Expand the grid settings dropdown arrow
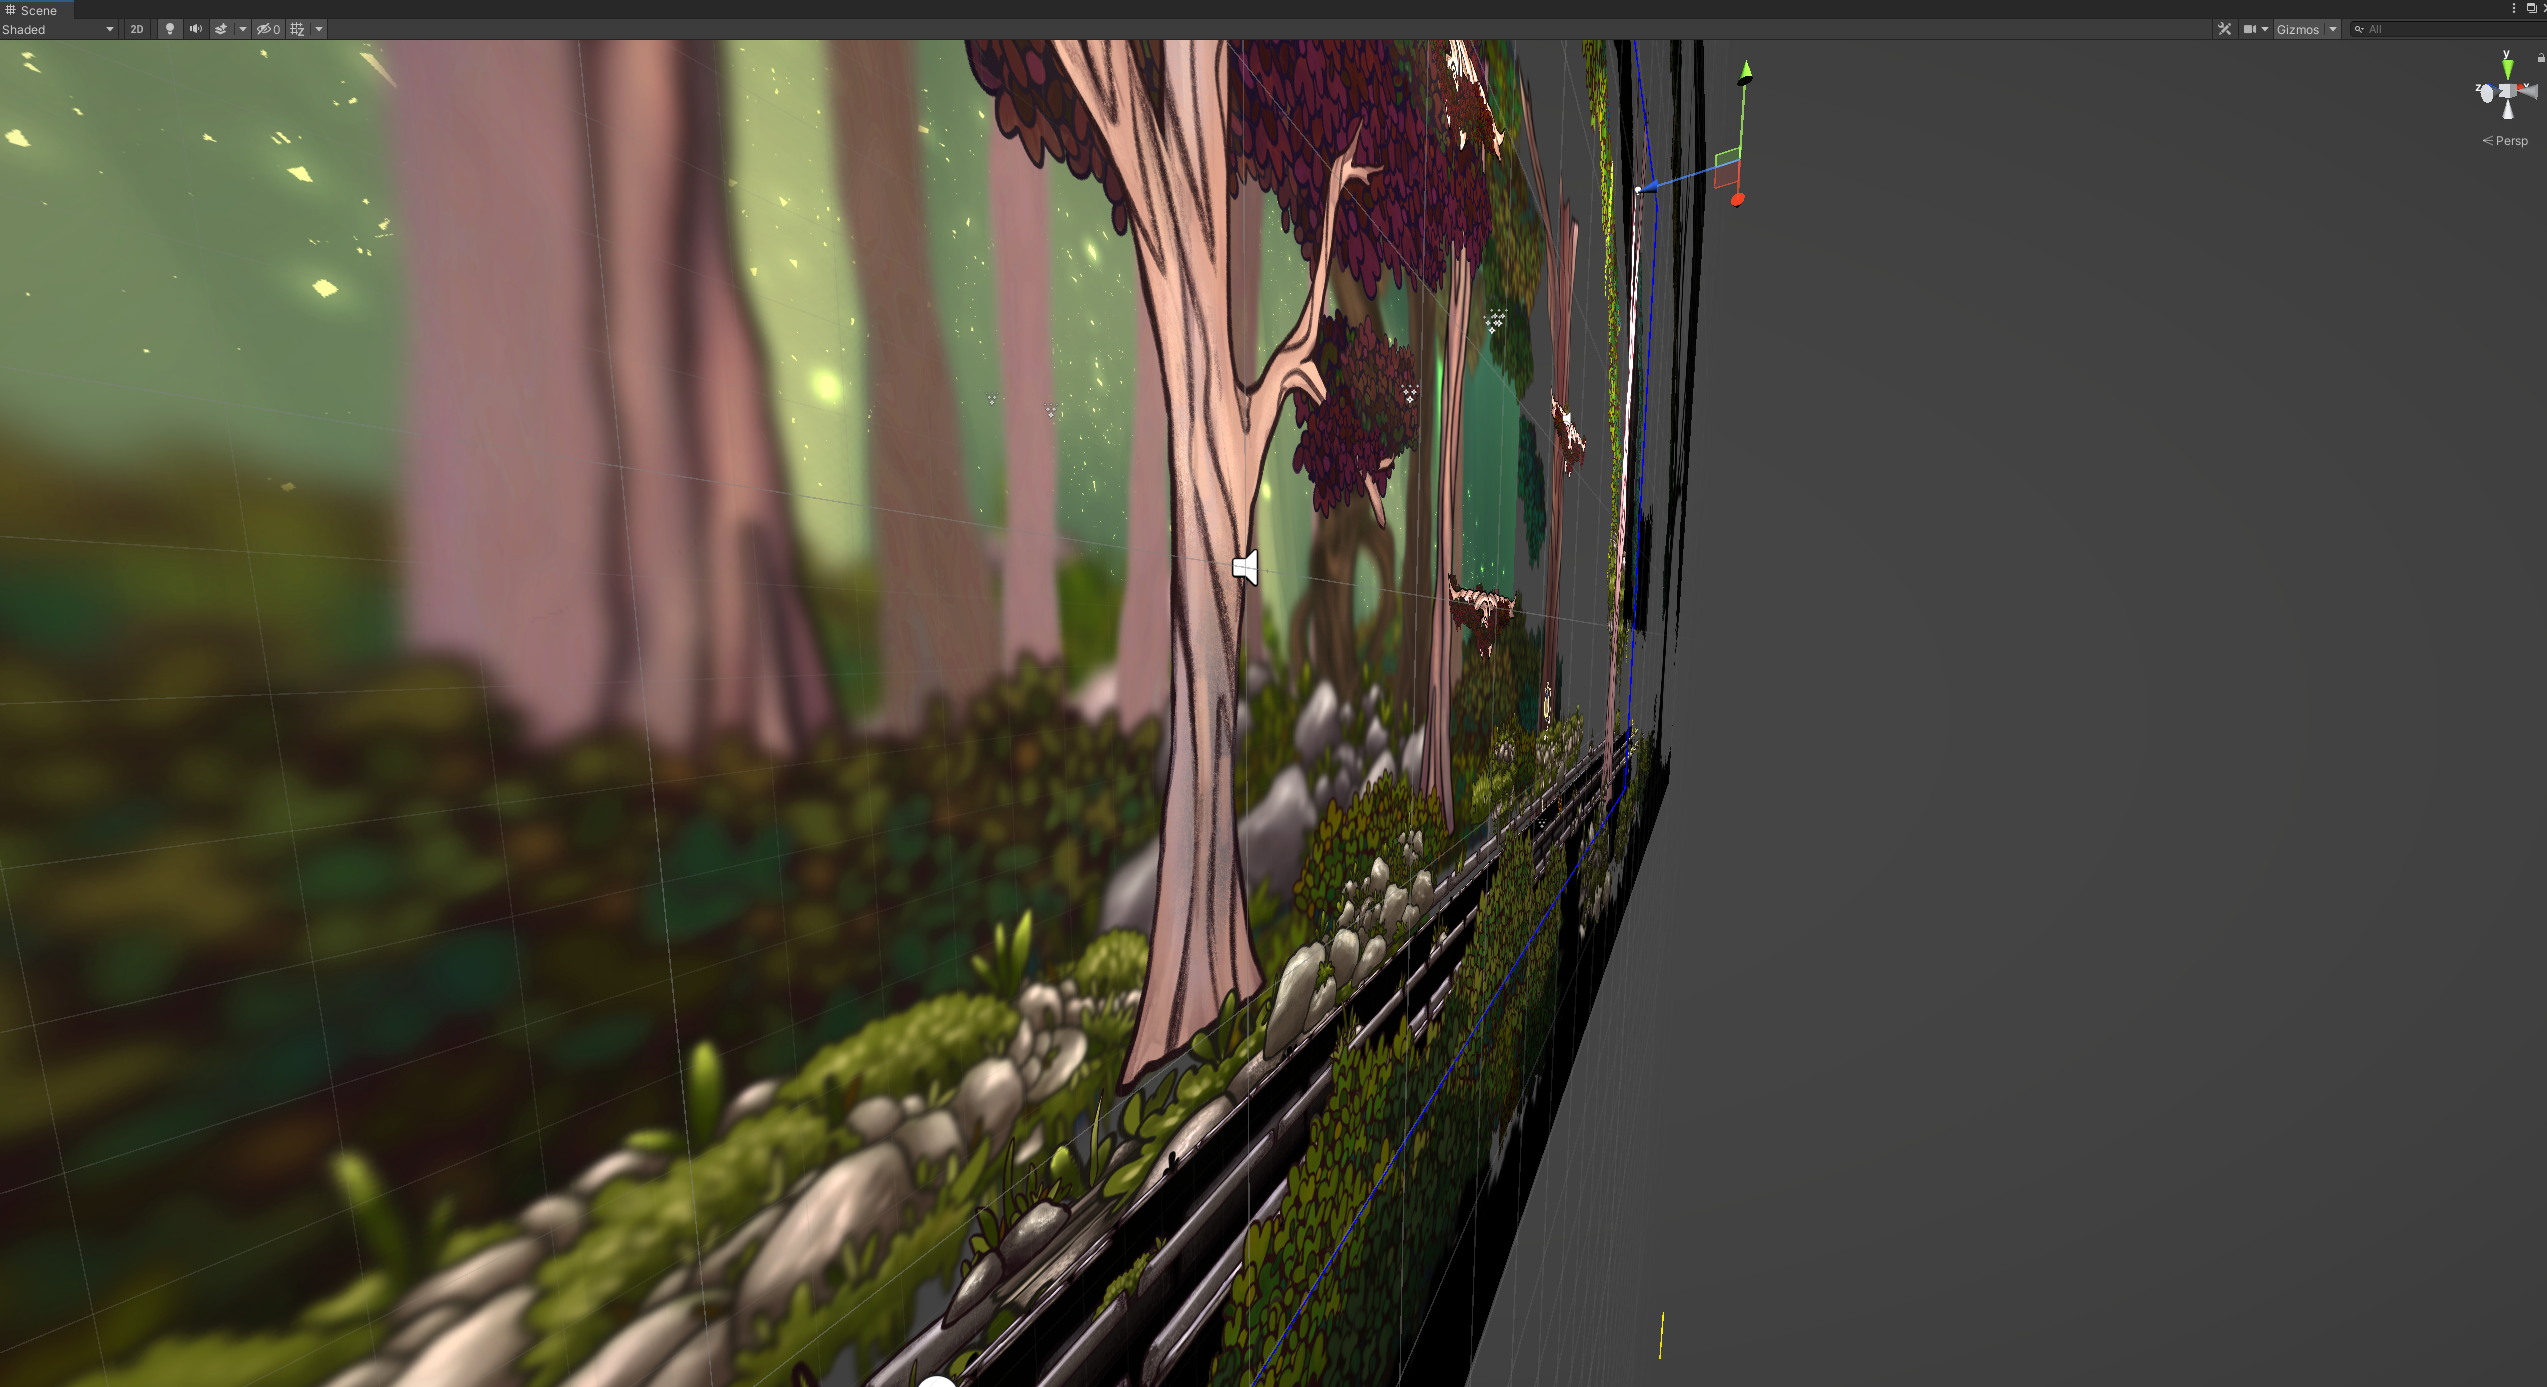Screen dimensions: 2547x1387 [x=319, y=29]
